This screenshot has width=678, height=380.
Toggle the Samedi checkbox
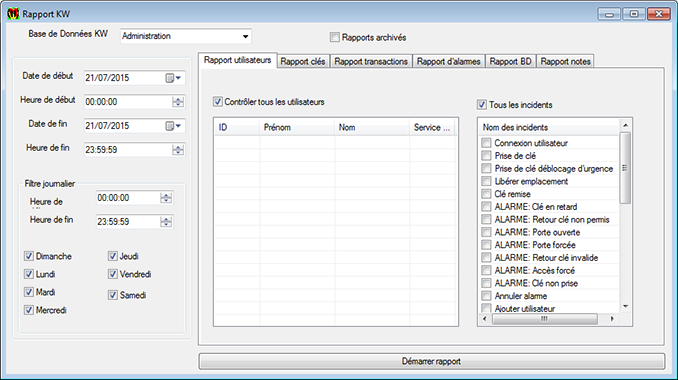tap(112, 295)
